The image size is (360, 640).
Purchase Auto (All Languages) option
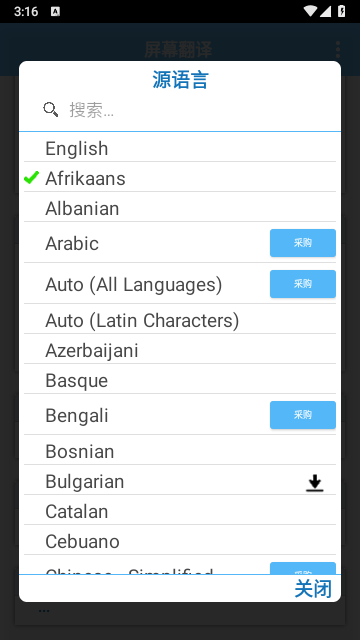click(x=303, y=284)
